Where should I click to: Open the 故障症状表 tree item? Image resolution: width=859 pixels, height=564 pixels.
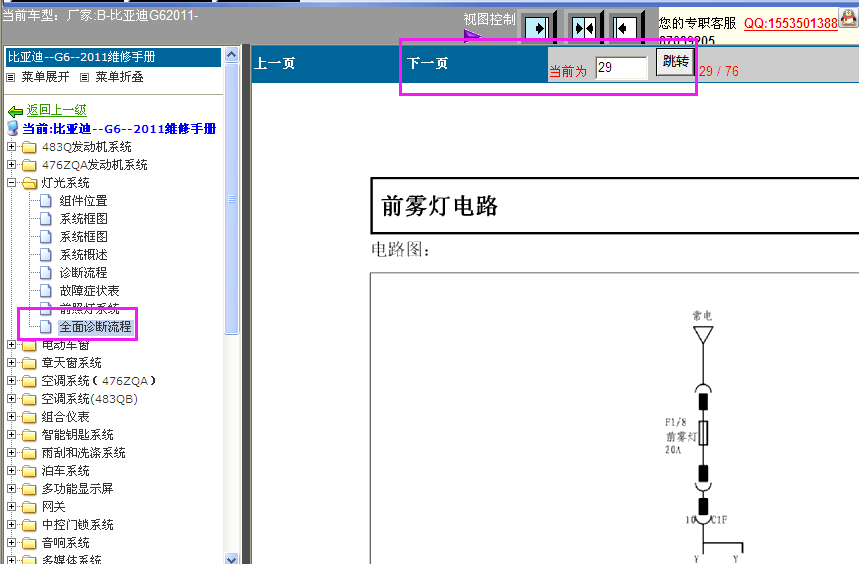(89, 291)
